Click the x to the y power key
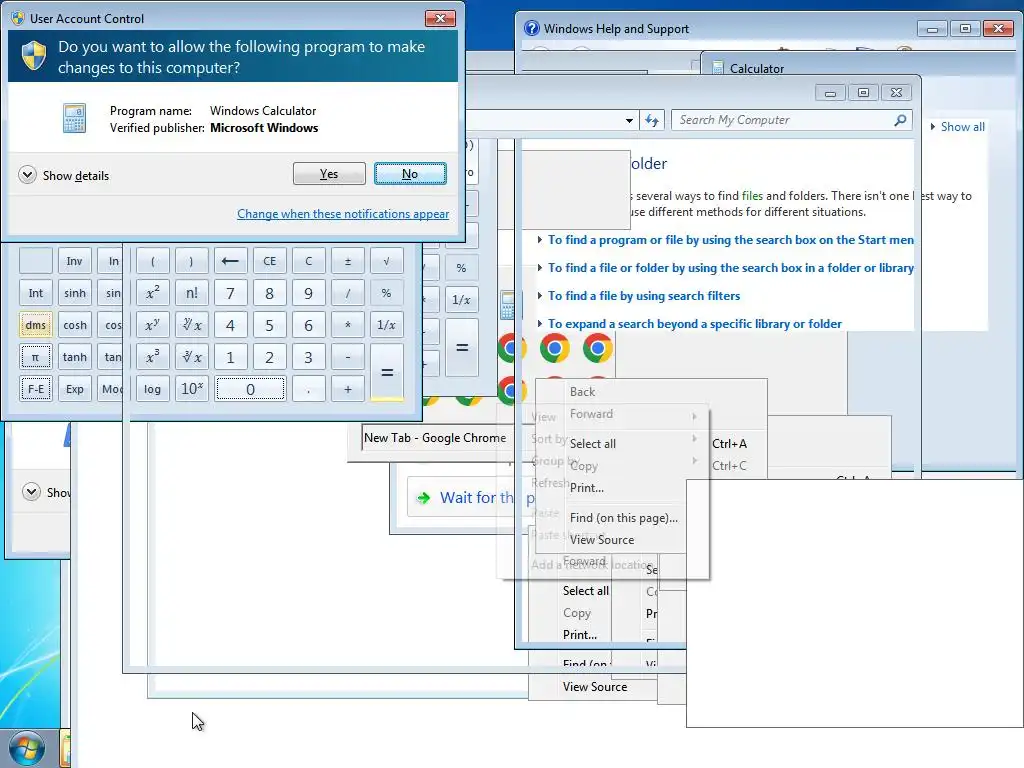 pos(152,325)
